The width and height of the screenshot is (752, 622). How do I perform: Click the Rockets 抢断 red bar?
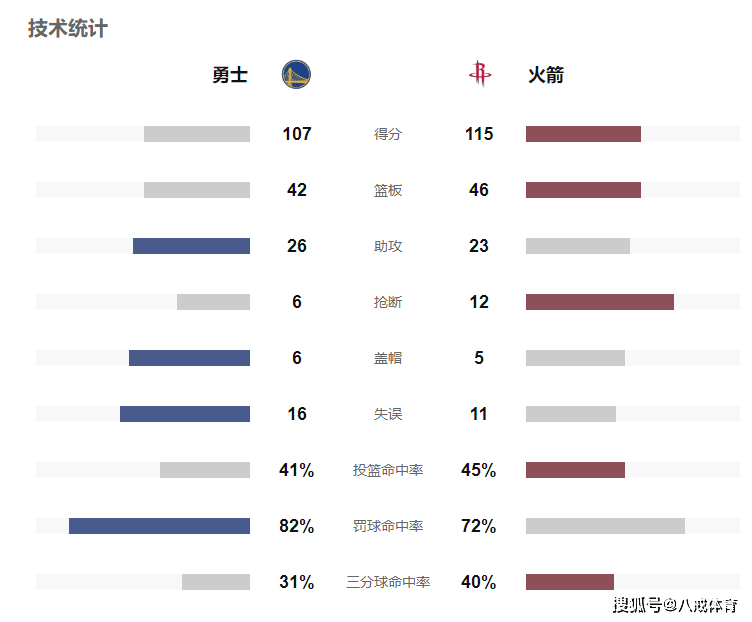click(x=600, y=302)
